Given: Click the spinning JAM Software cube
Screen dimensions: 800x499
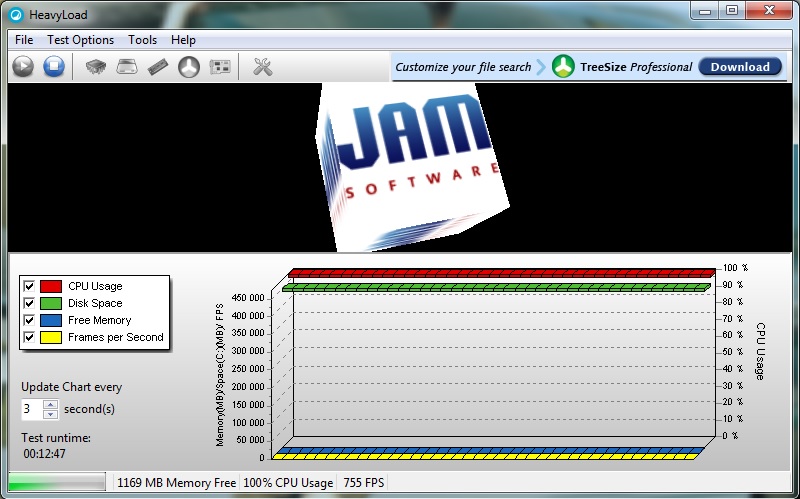Looking at the screenshot, I should tap(412, 167).
